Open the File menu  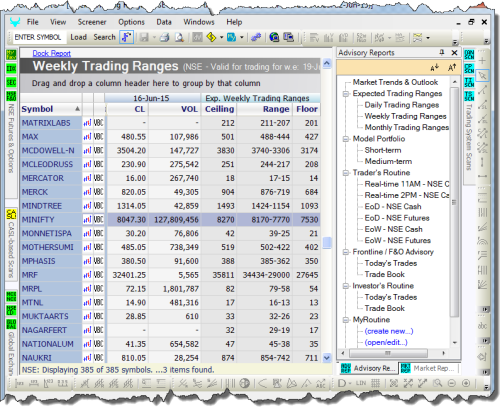point(33,22)
